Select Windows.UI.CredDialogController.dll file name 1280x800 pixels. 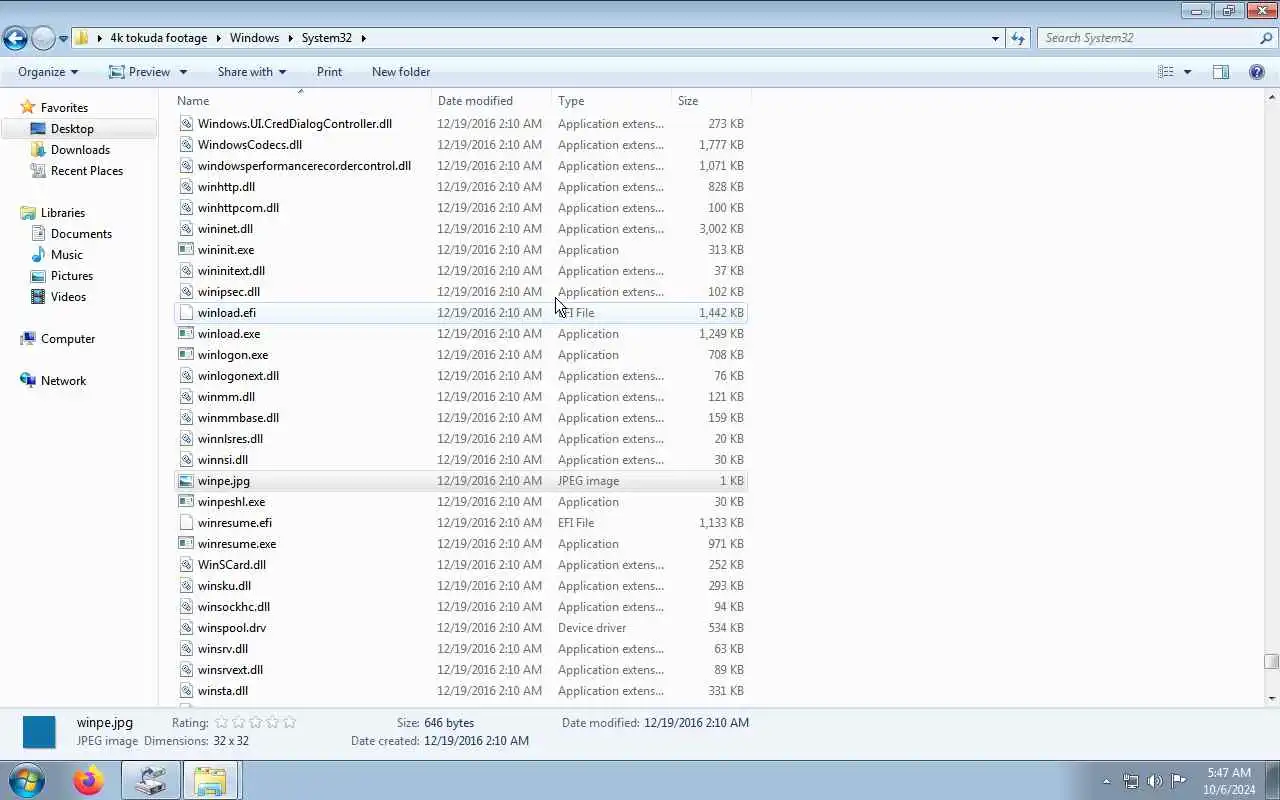(x=295, y=124)
